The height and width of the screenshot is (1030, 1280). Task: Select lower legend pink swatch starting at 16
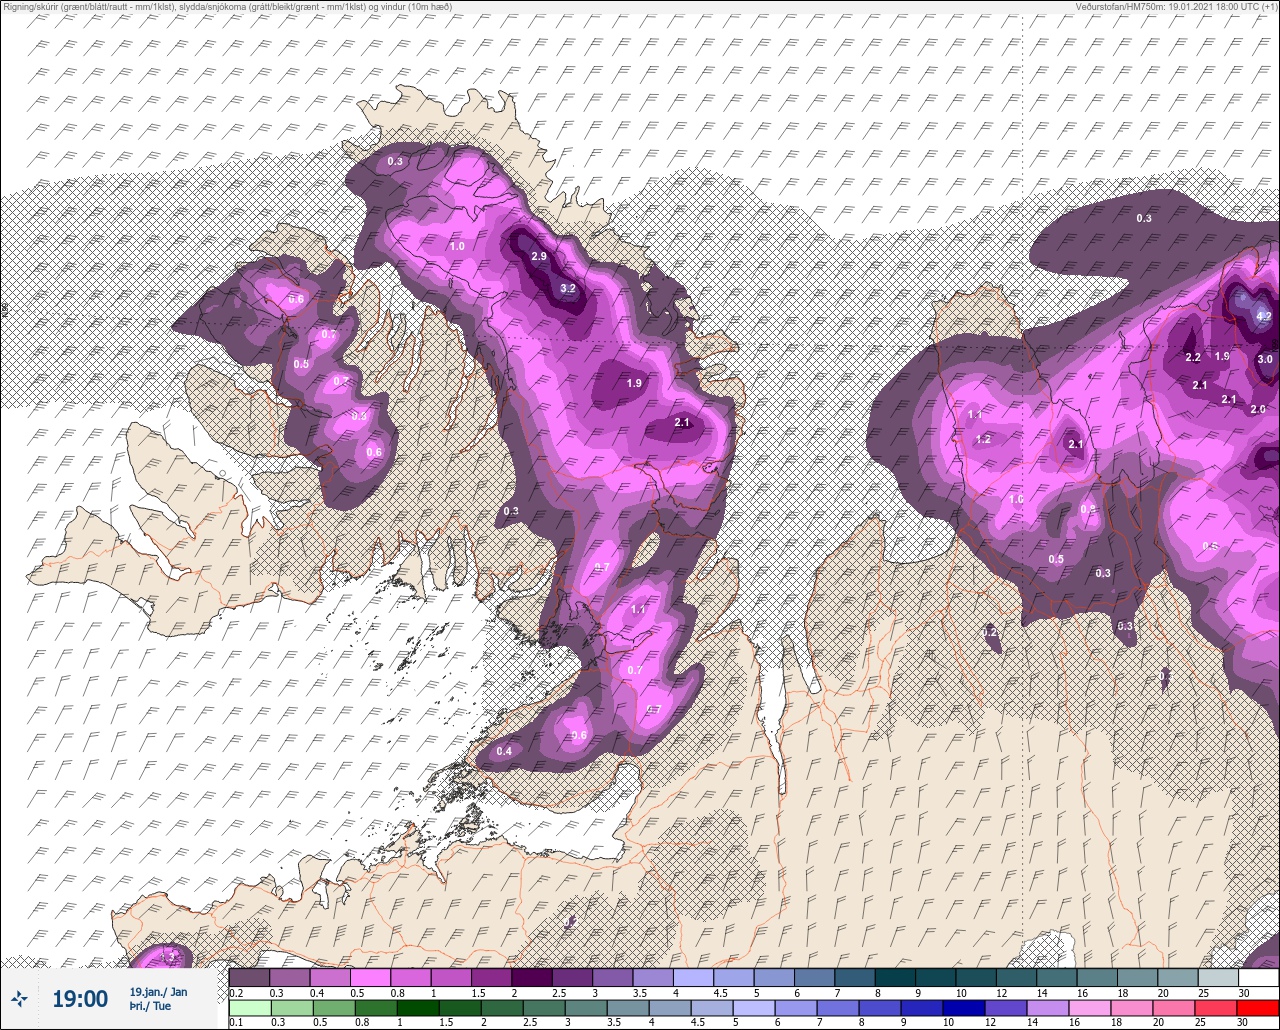pyautogui.click(x=1090, y=1007)
